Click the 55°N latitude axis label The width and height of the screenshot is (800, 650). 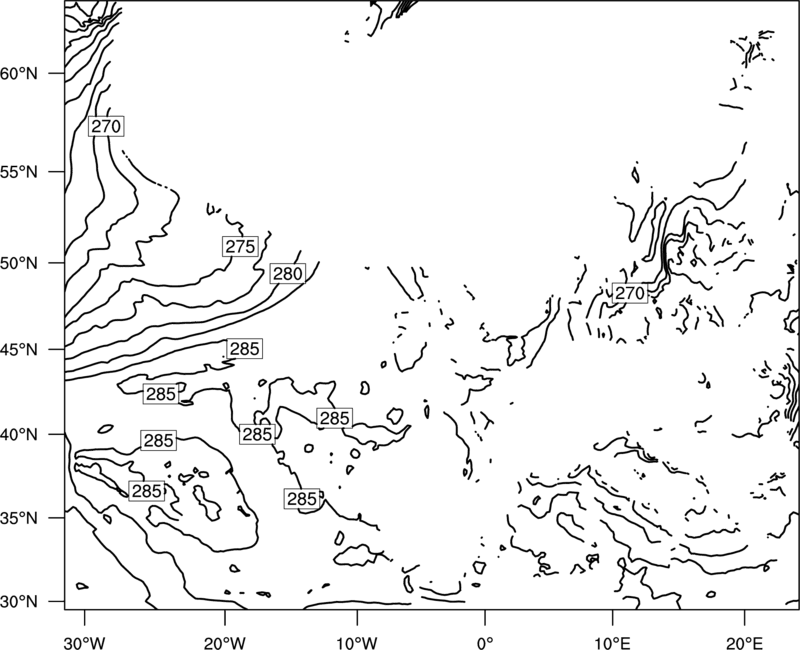coord(19,172)
